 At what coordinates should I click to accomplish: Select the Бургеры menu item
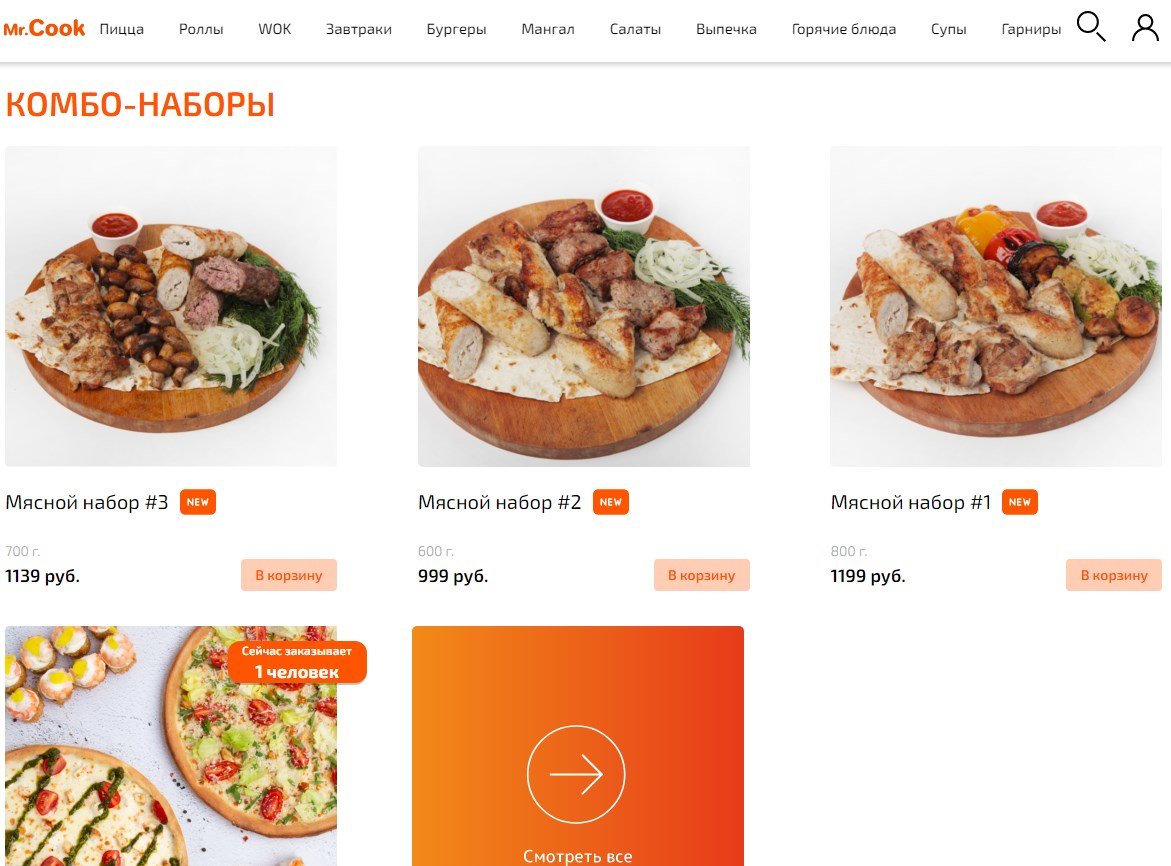tap(456, 29)
